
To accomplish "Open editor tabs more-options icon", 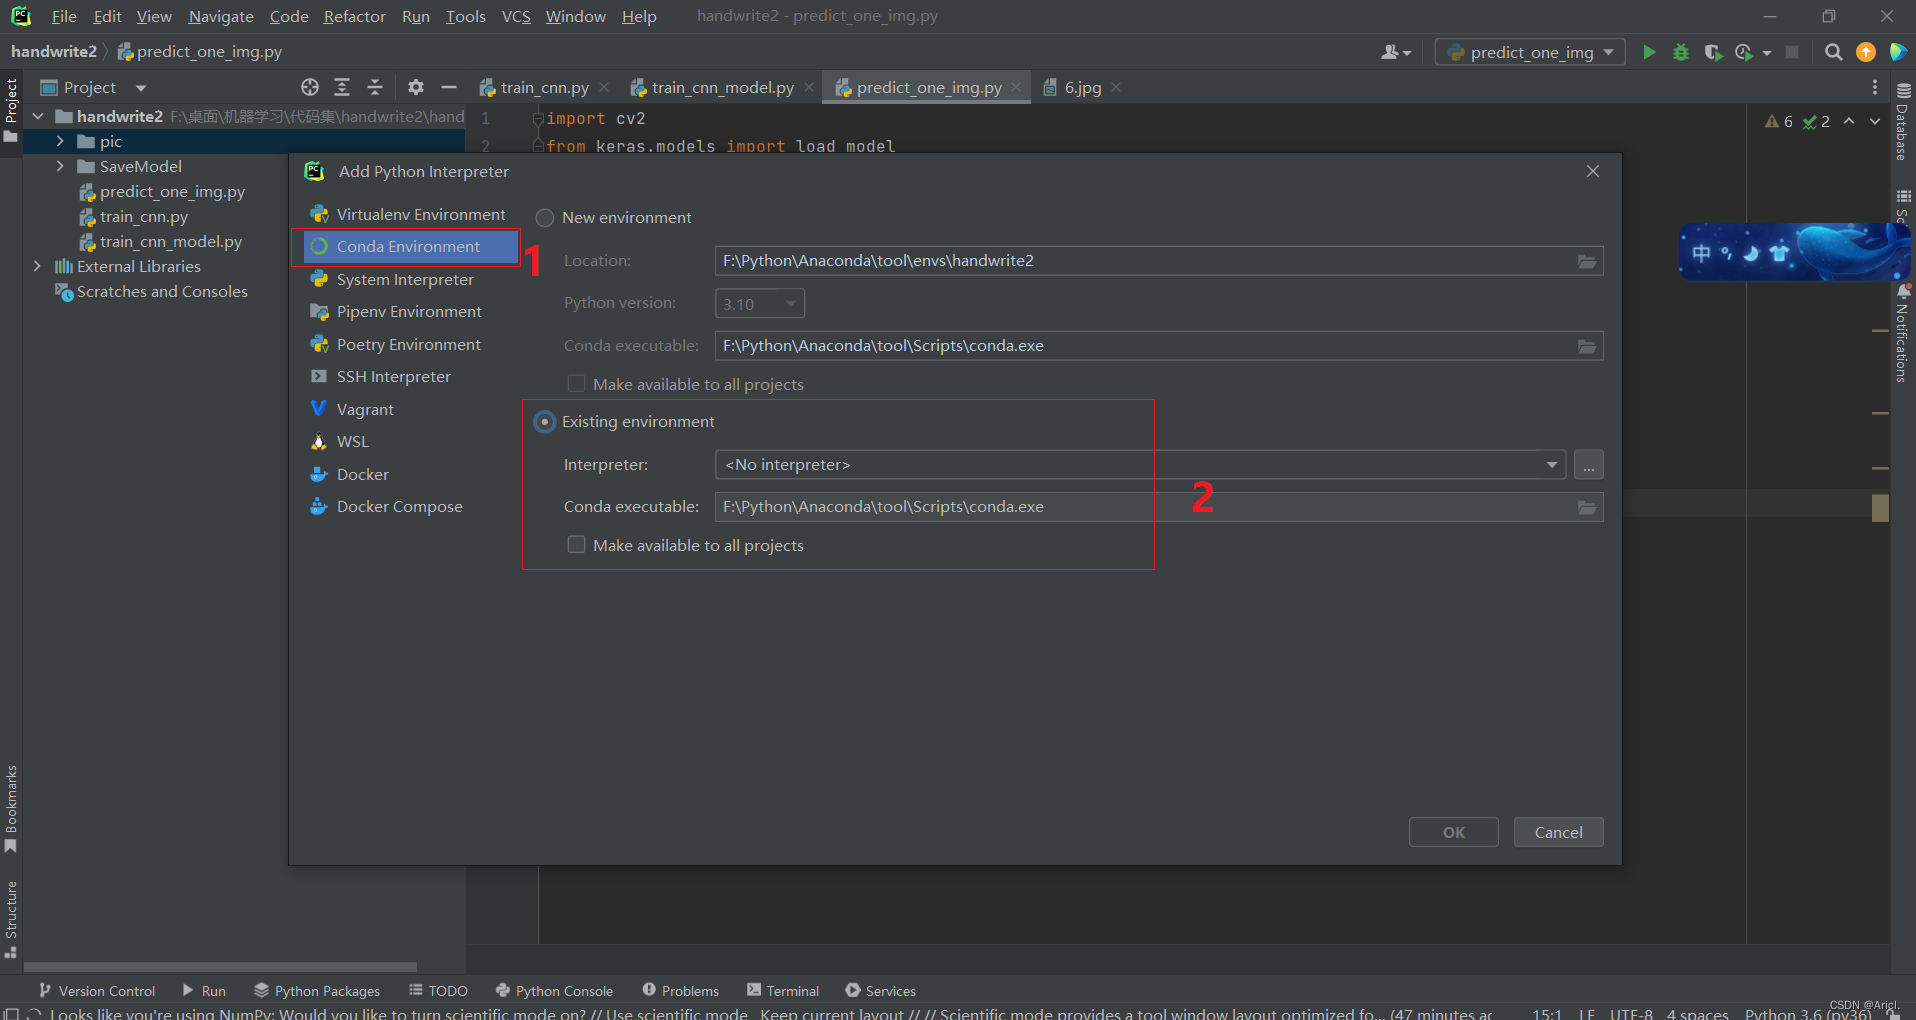I will (x=1875, y=87).
